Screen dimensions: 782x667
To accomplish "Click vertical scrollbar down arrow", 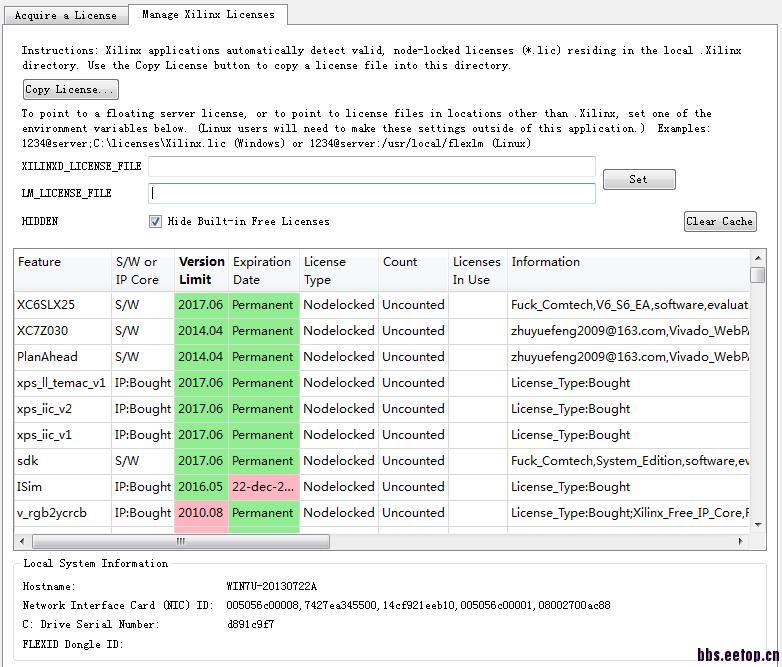I will [x=758, y=525].
